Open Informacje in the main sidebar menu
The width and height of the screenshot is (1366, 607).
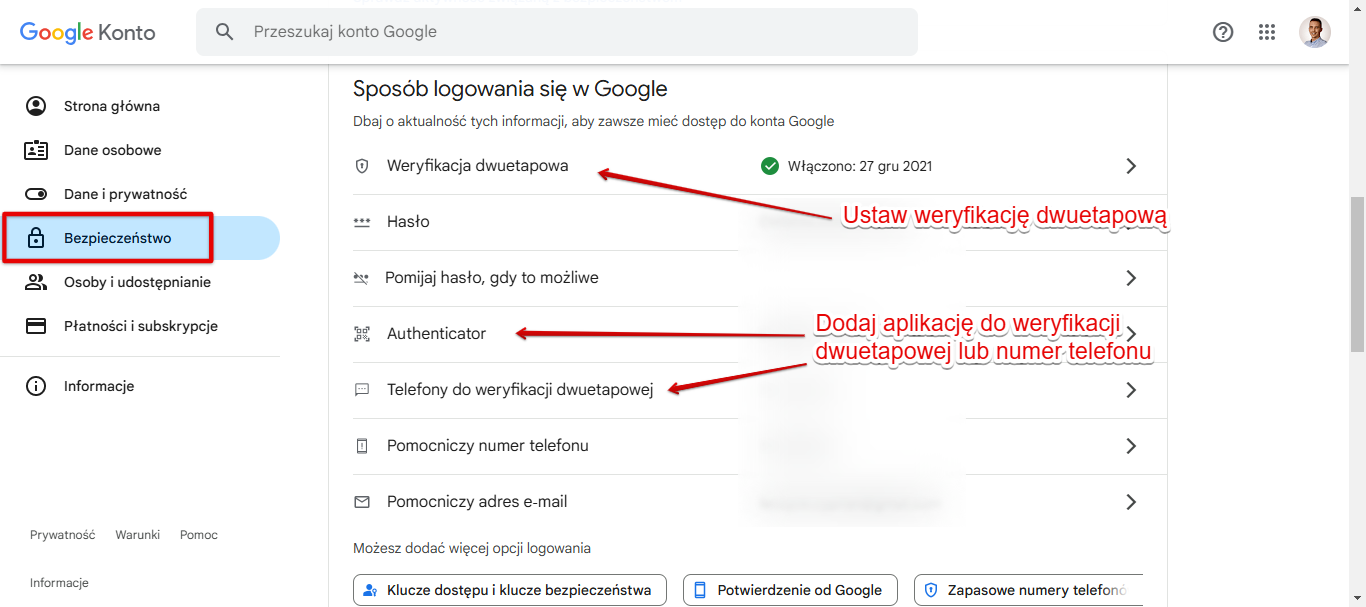pyautogui.click(x=140, y=386)
